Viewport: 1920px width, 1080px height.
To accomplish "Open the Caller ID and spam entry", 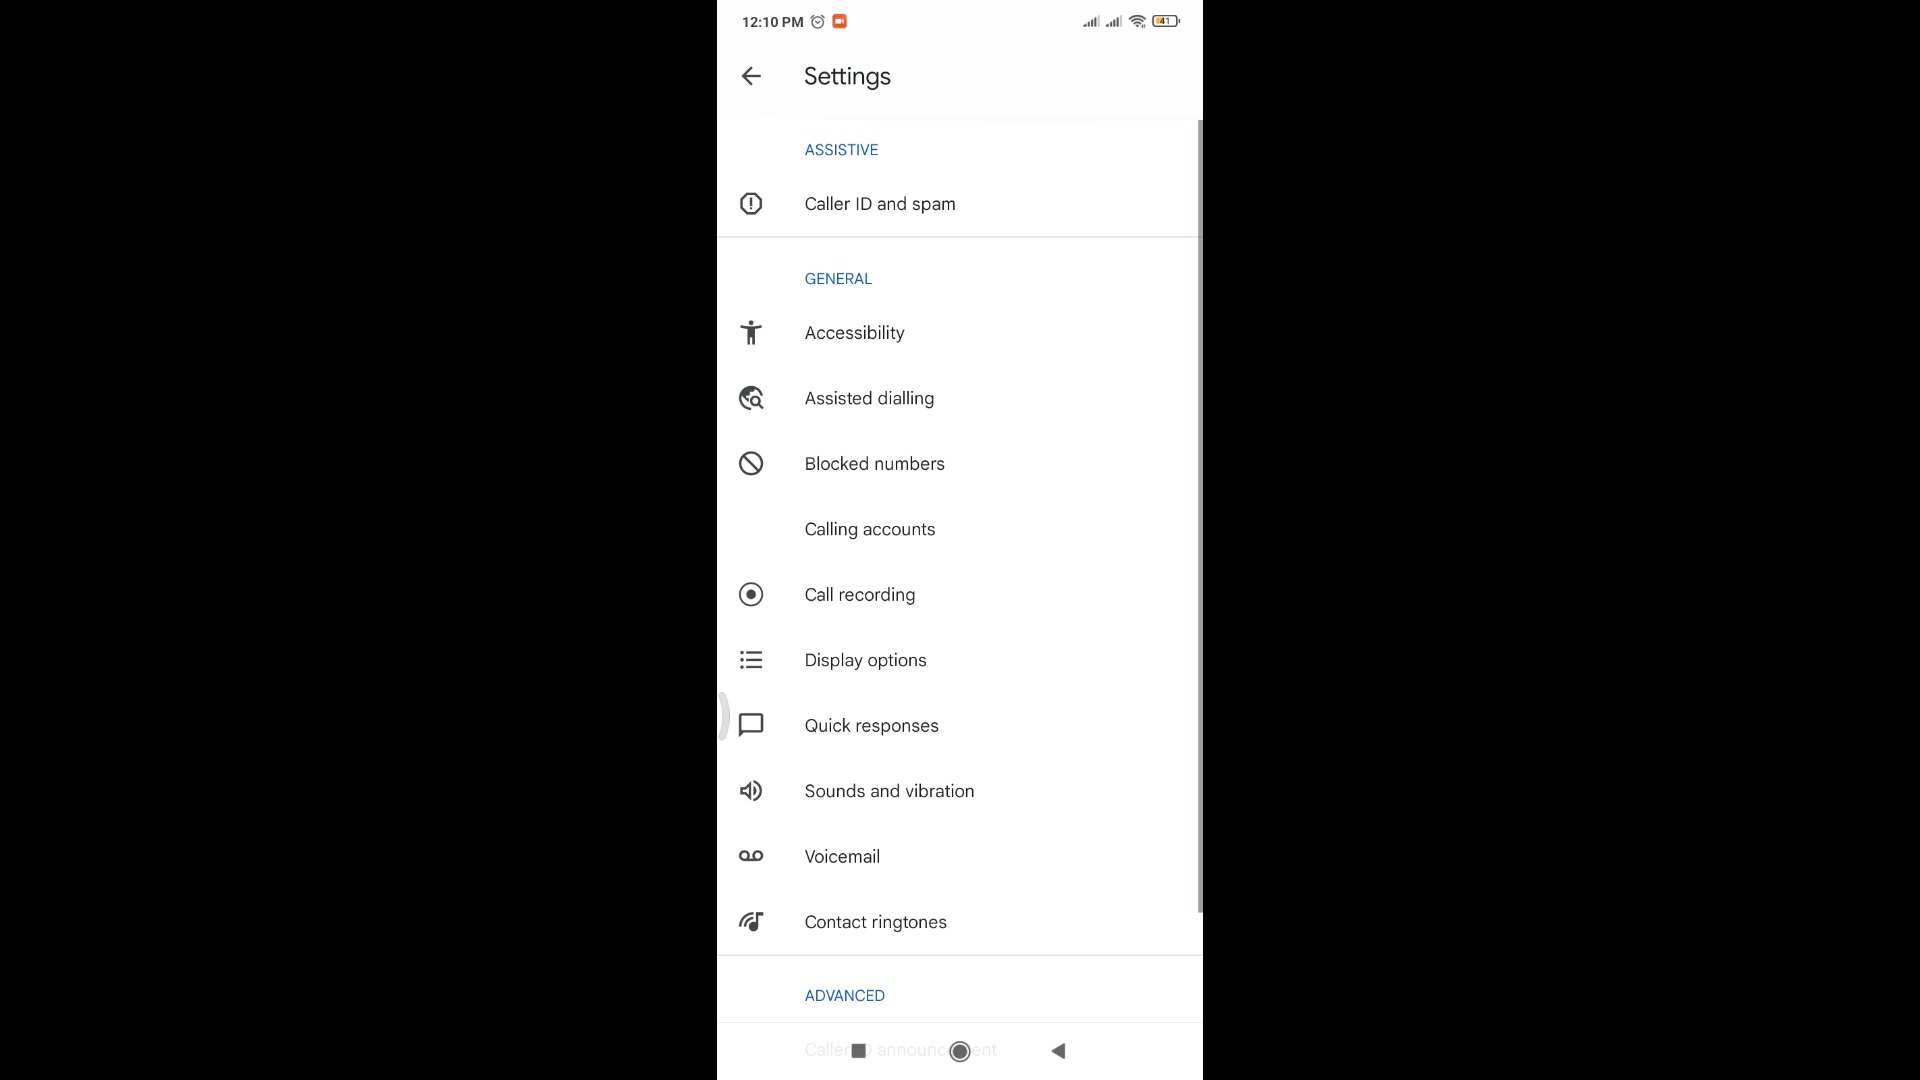I will pos(960,204).
